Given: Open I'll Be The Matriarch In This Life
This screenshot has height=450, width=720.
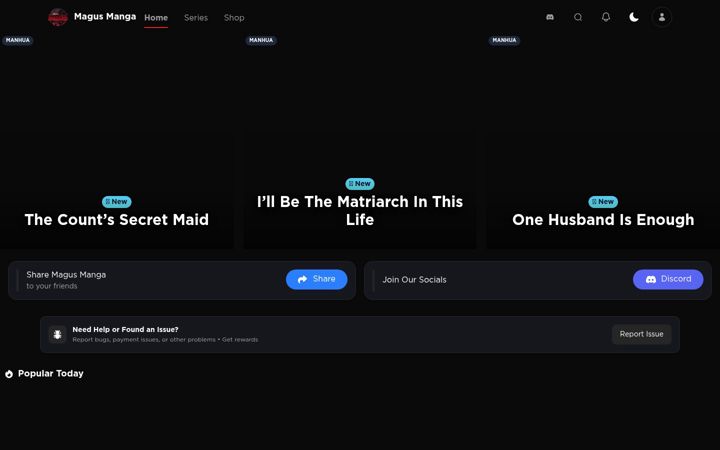Looking at the screenshot, I should click(360, 210).
